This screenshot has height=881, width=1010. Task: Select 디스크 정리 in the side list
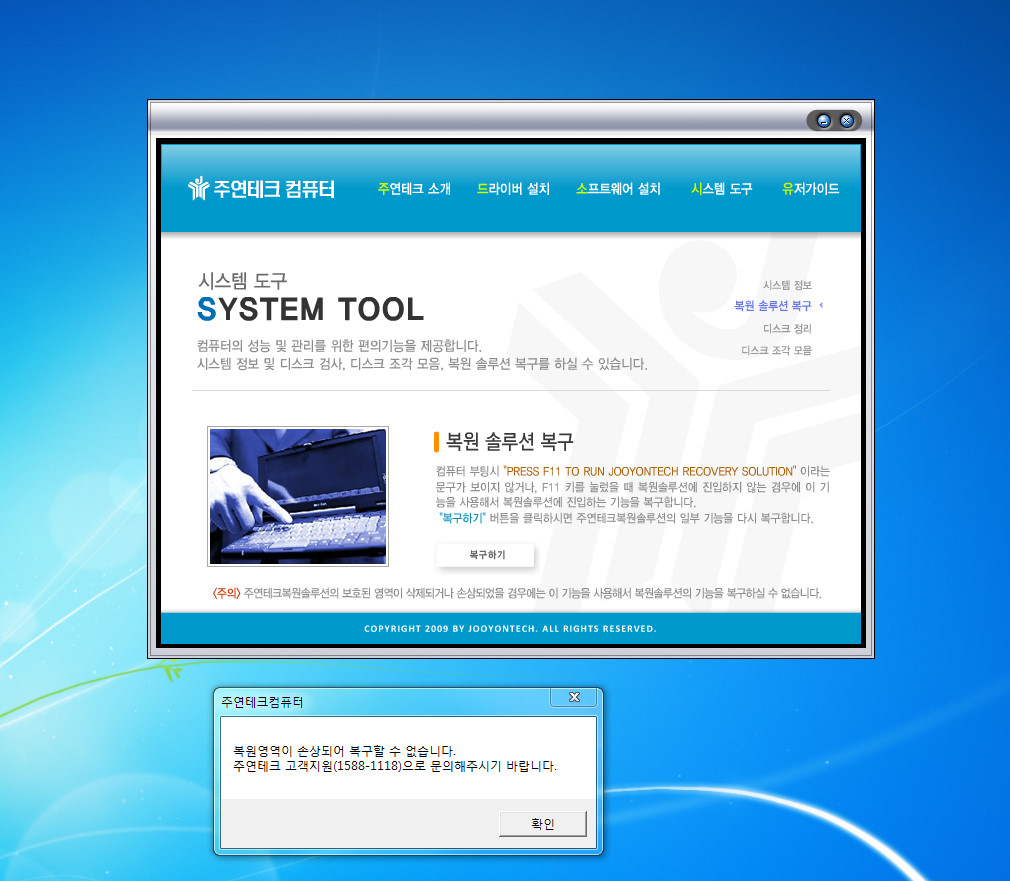pos(787,328)
